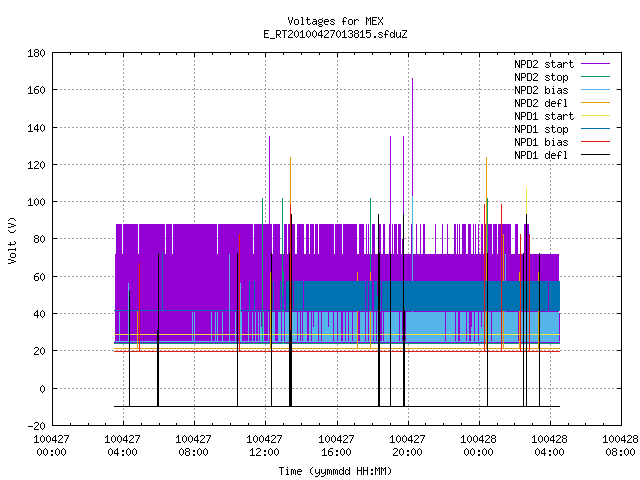Click x-axis tick 100427 16:00
640x480 pixels.
point(336,446)
